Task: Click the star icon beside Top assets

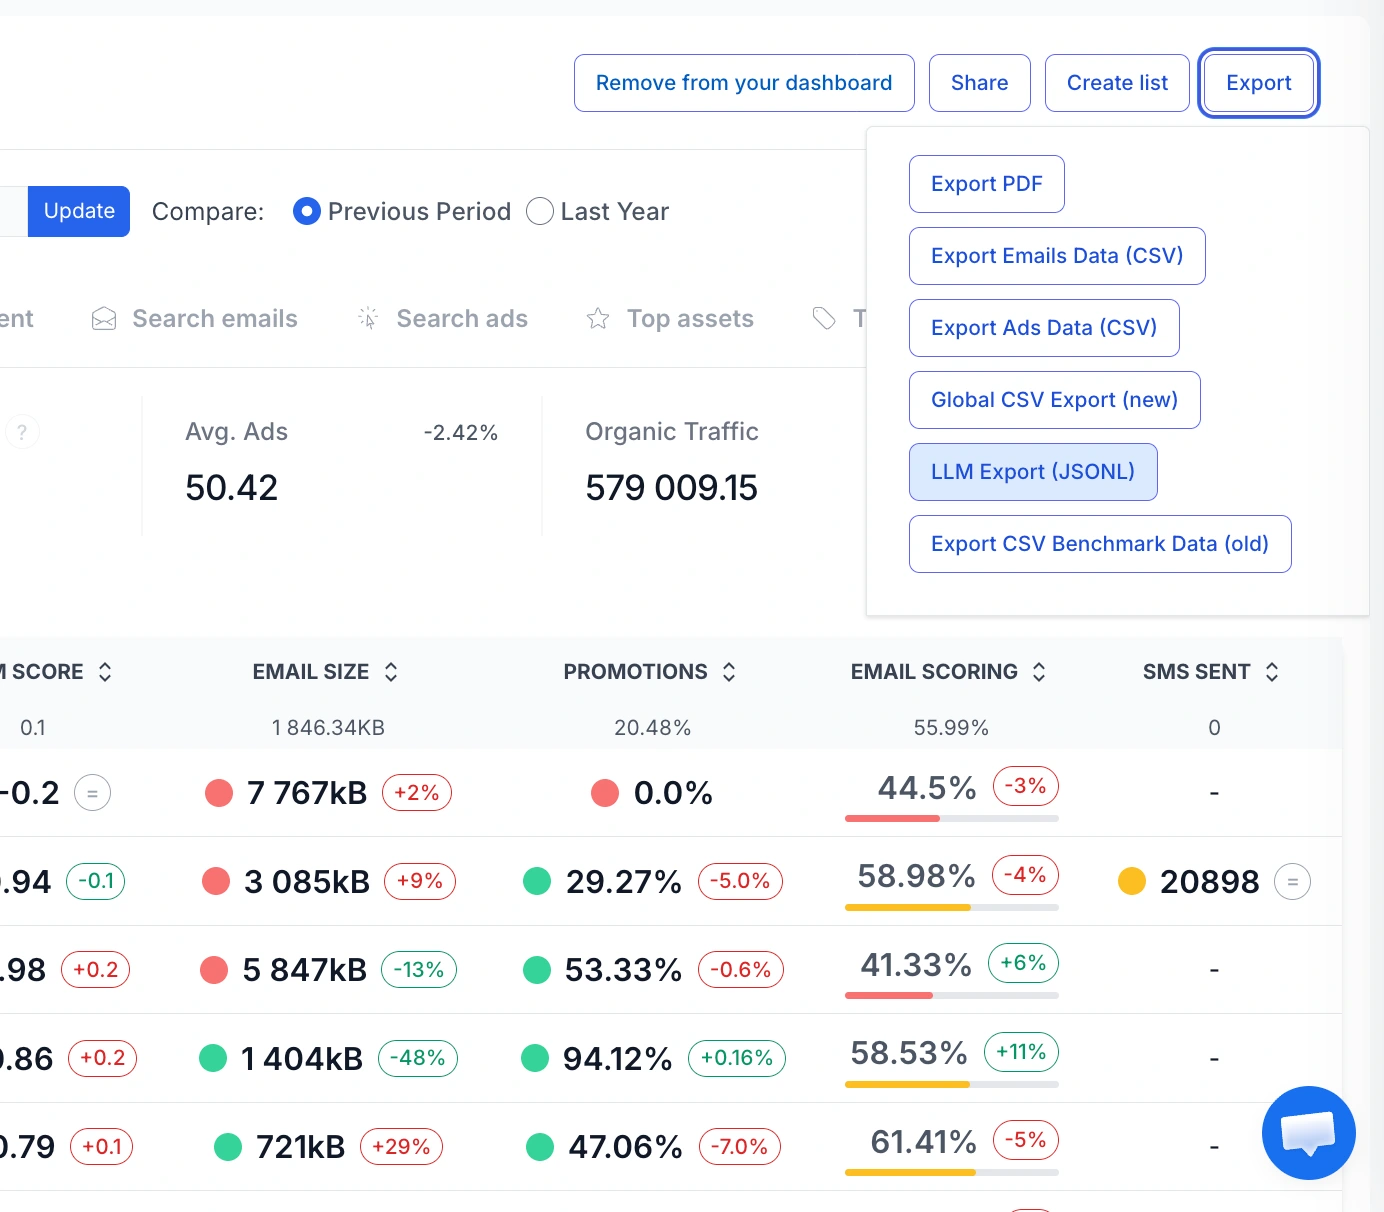Action: [x=598, y=319]
